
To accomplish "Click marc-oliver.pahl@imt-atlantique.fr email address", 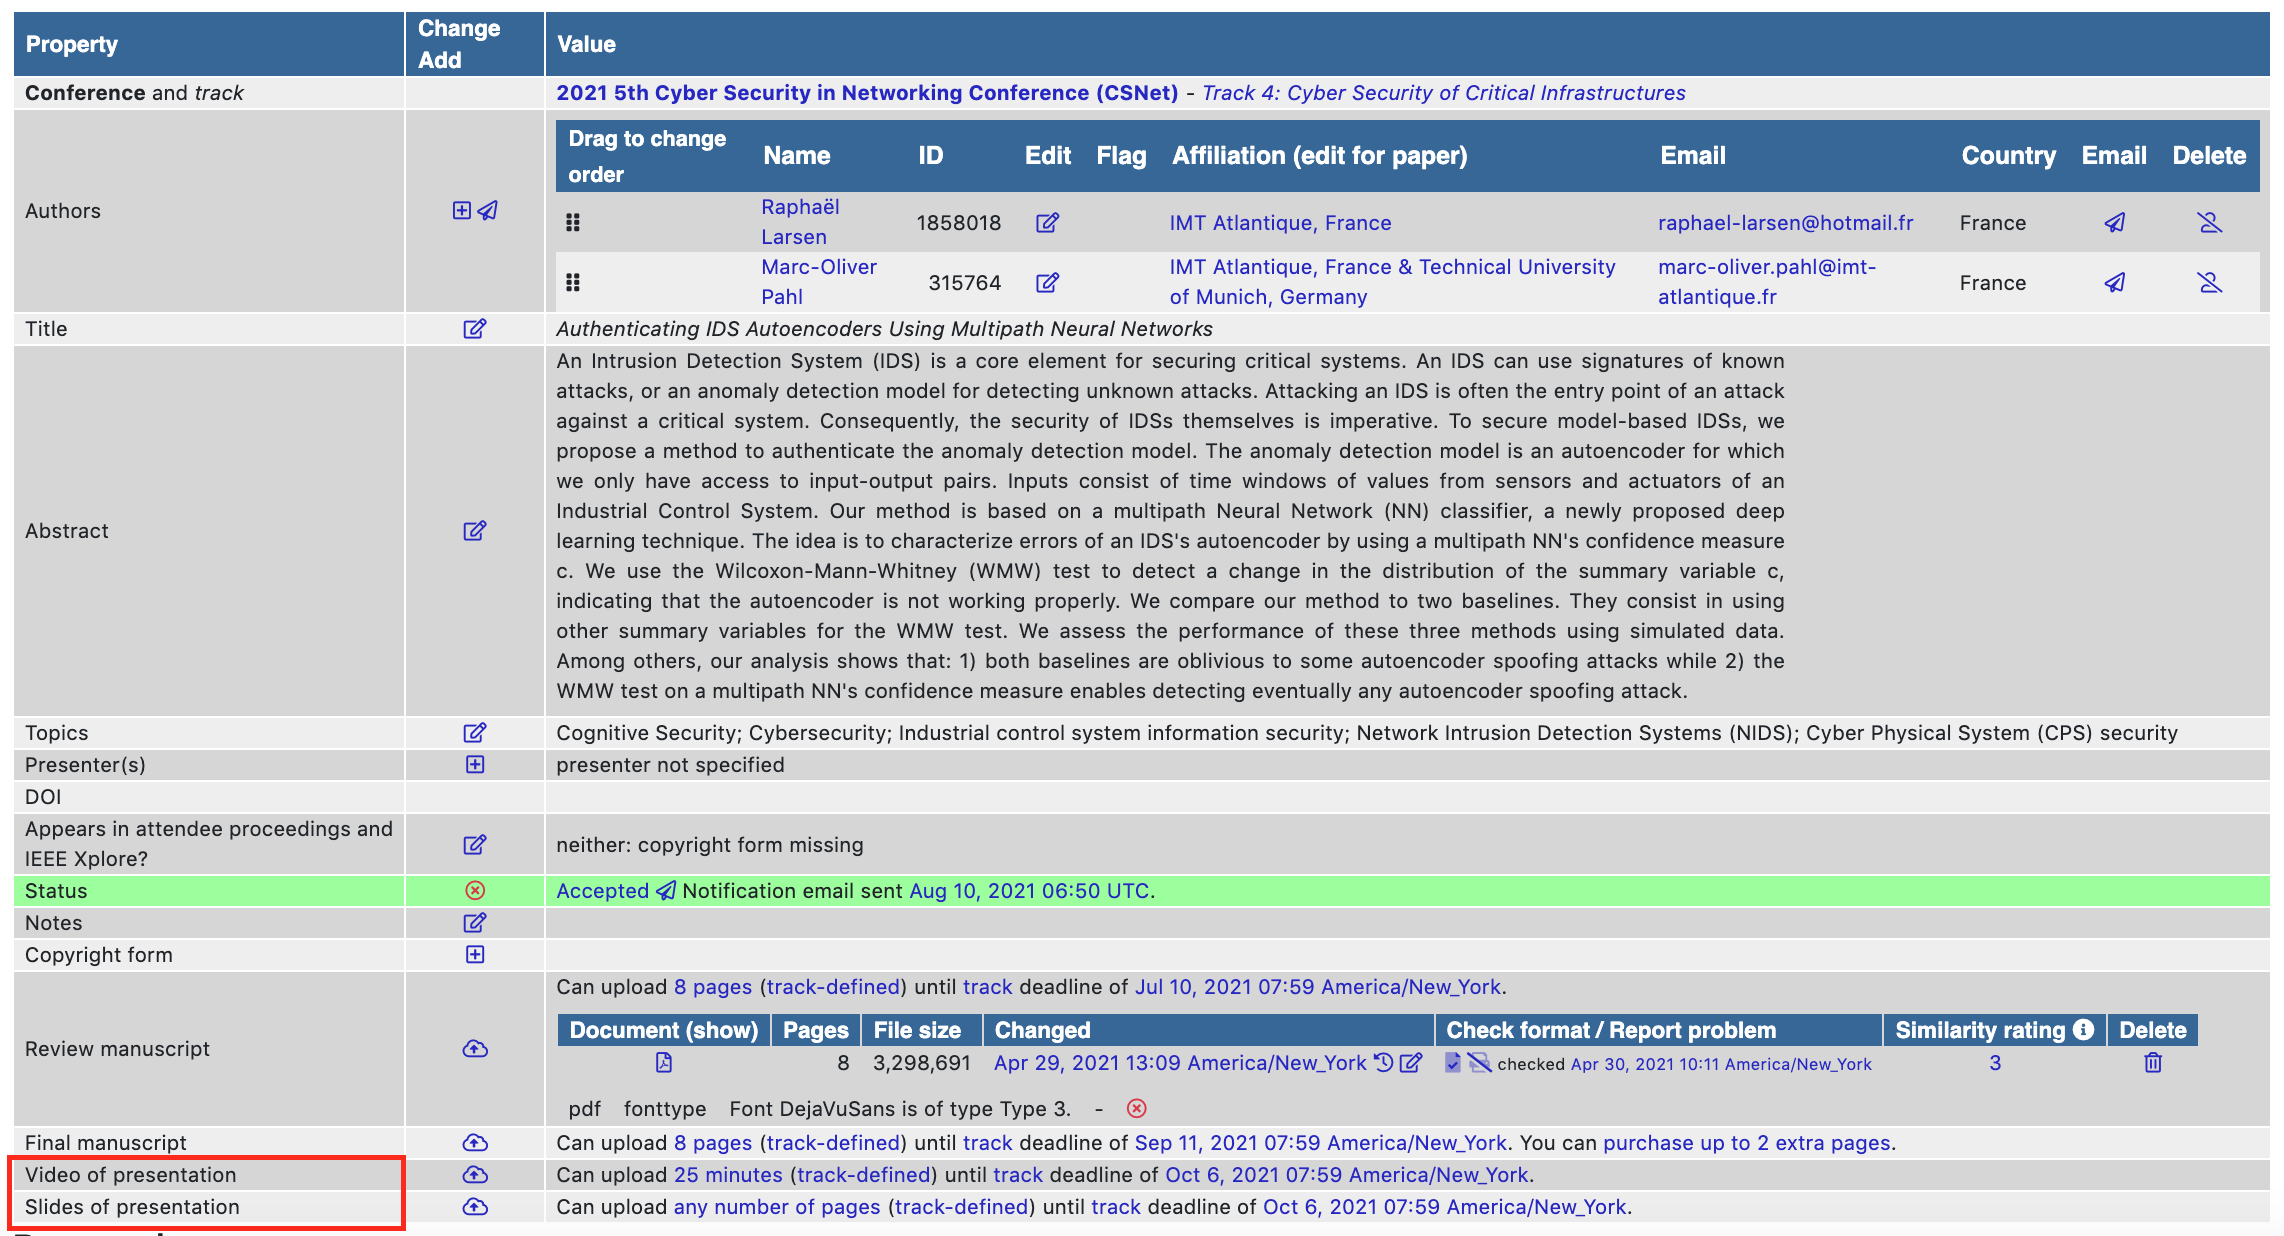I will click(x=1767, y=282).
